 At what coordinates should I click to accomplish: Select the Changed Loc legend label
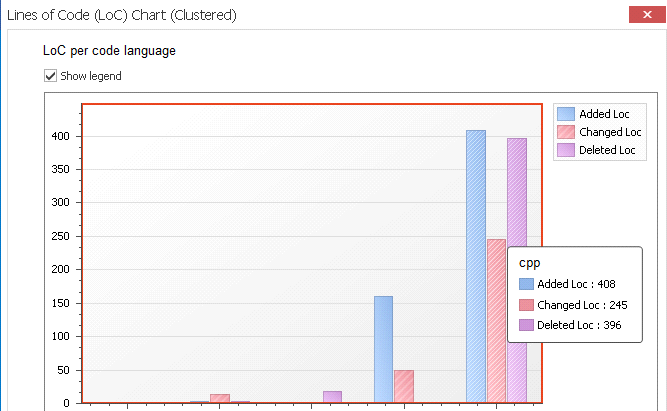click(x=610, y=132)
